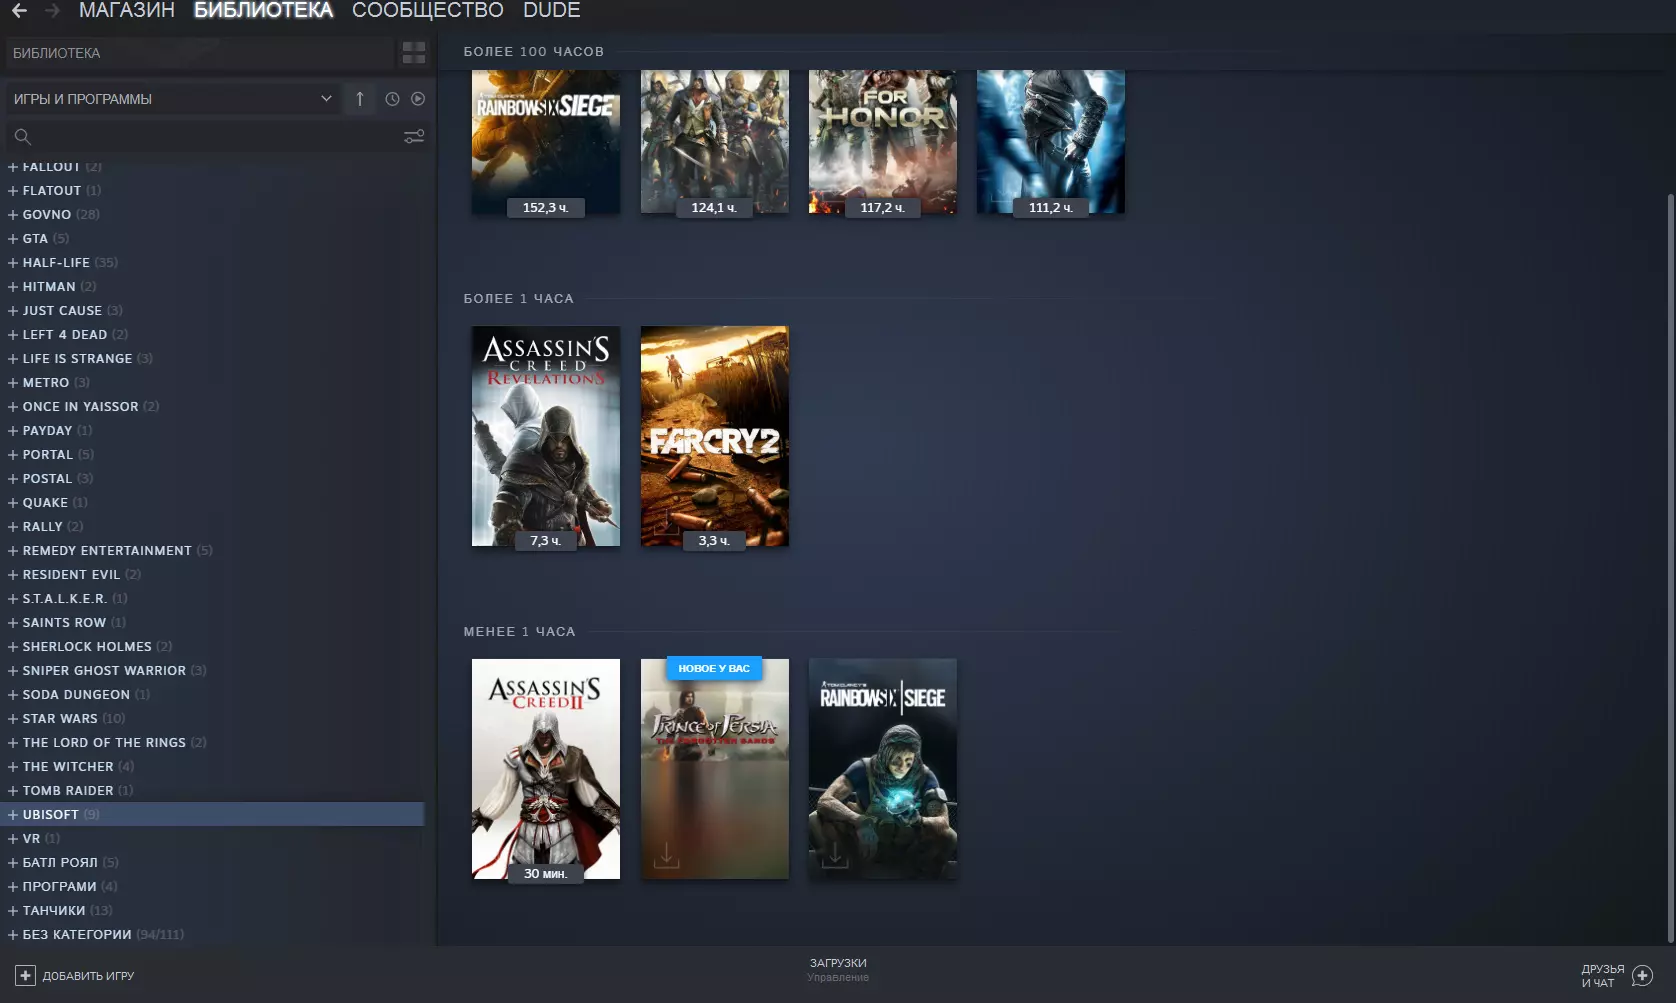Open Rainbow Six Siege with 152,3 ч.
The image size is (1676, 1003).
(x=546, y=141)
